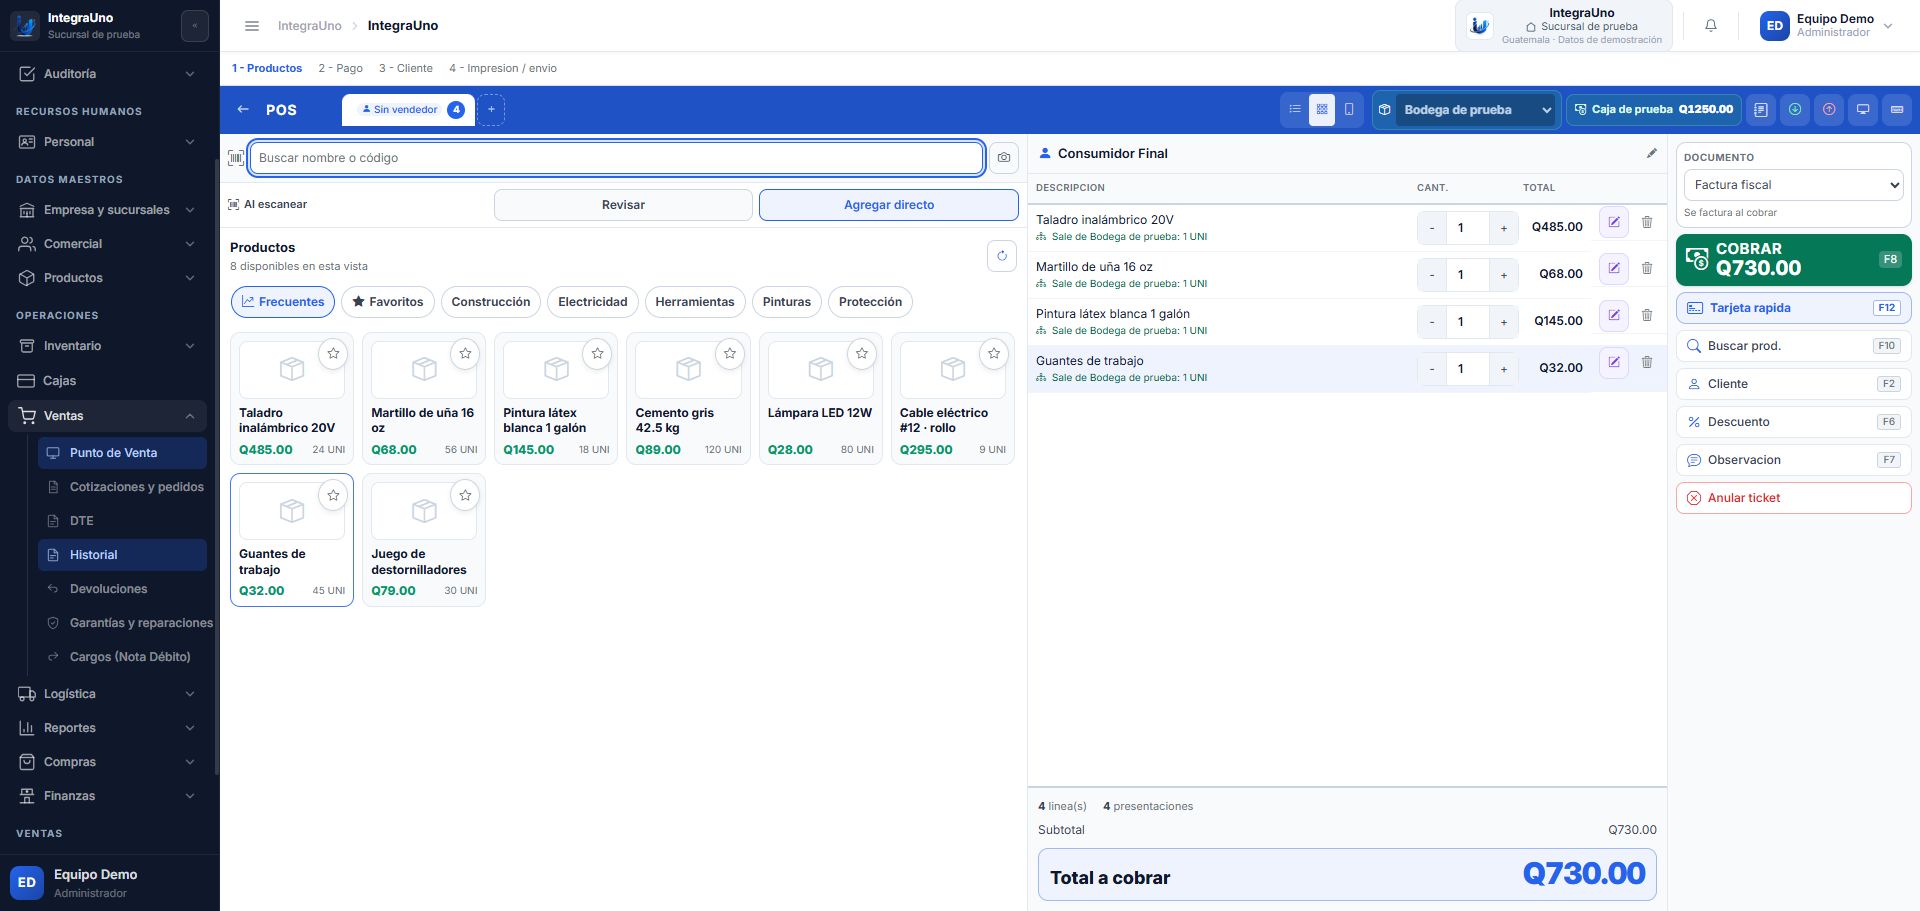This screenshot has width=1920, height=911.
Task: Expand the Inventario sidebar menu
Action: (x=108, y=346)
